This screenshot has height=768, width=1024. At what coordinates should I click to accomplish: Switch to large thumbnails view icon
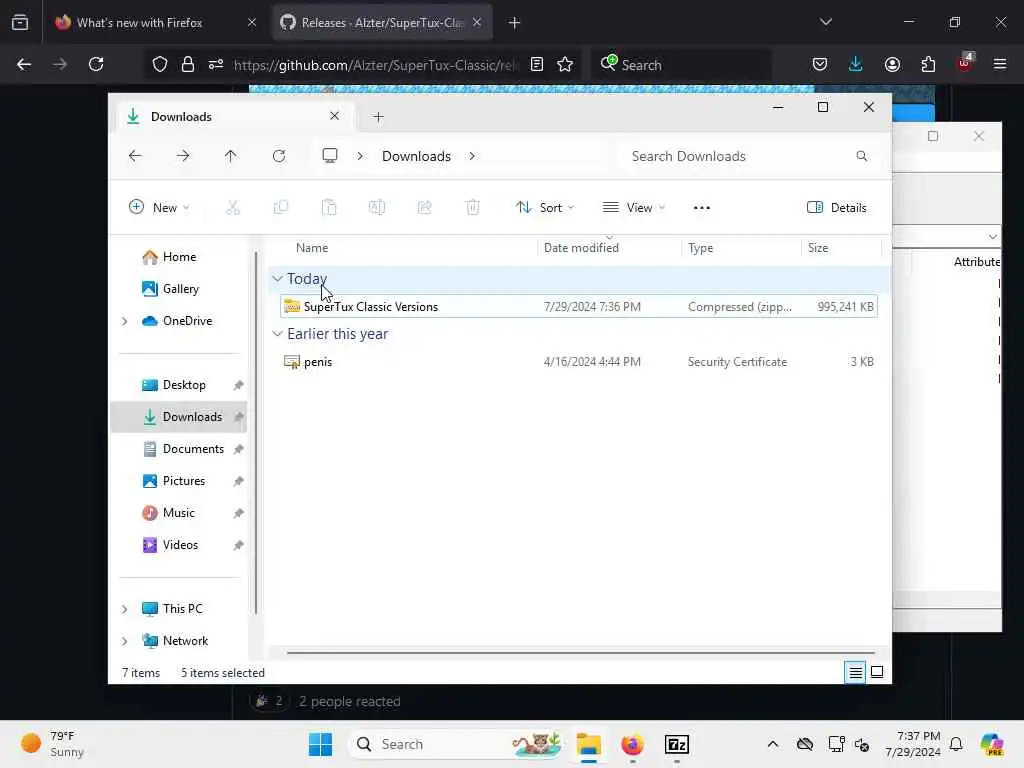pos(877,672)
